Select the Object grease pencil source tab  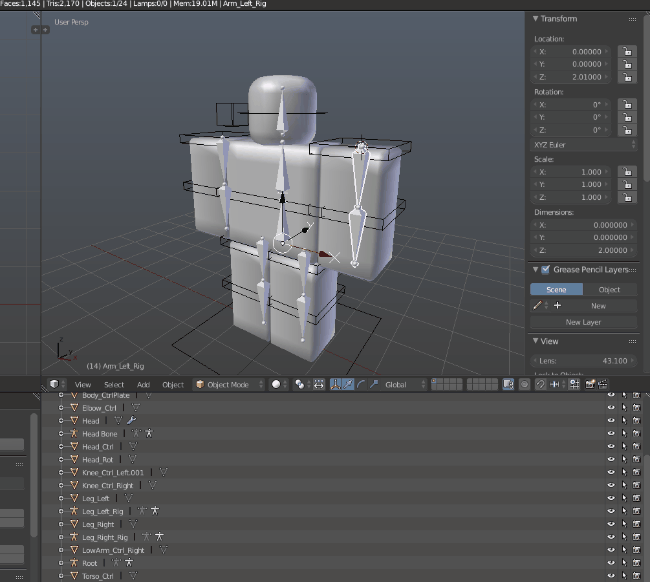(609, 289)
